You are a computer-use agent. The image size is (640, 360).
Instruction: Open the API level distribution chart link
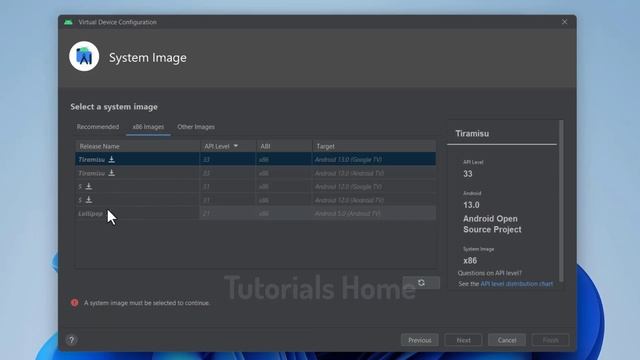(x=517, y=284)
